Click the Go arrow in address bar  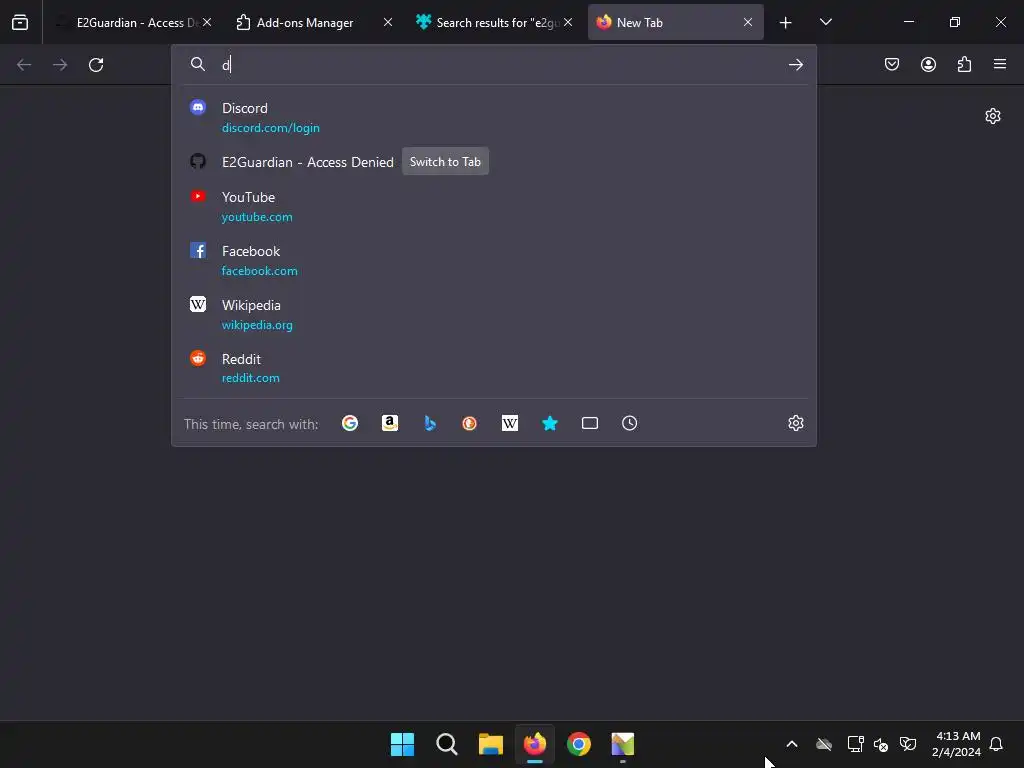795,64
